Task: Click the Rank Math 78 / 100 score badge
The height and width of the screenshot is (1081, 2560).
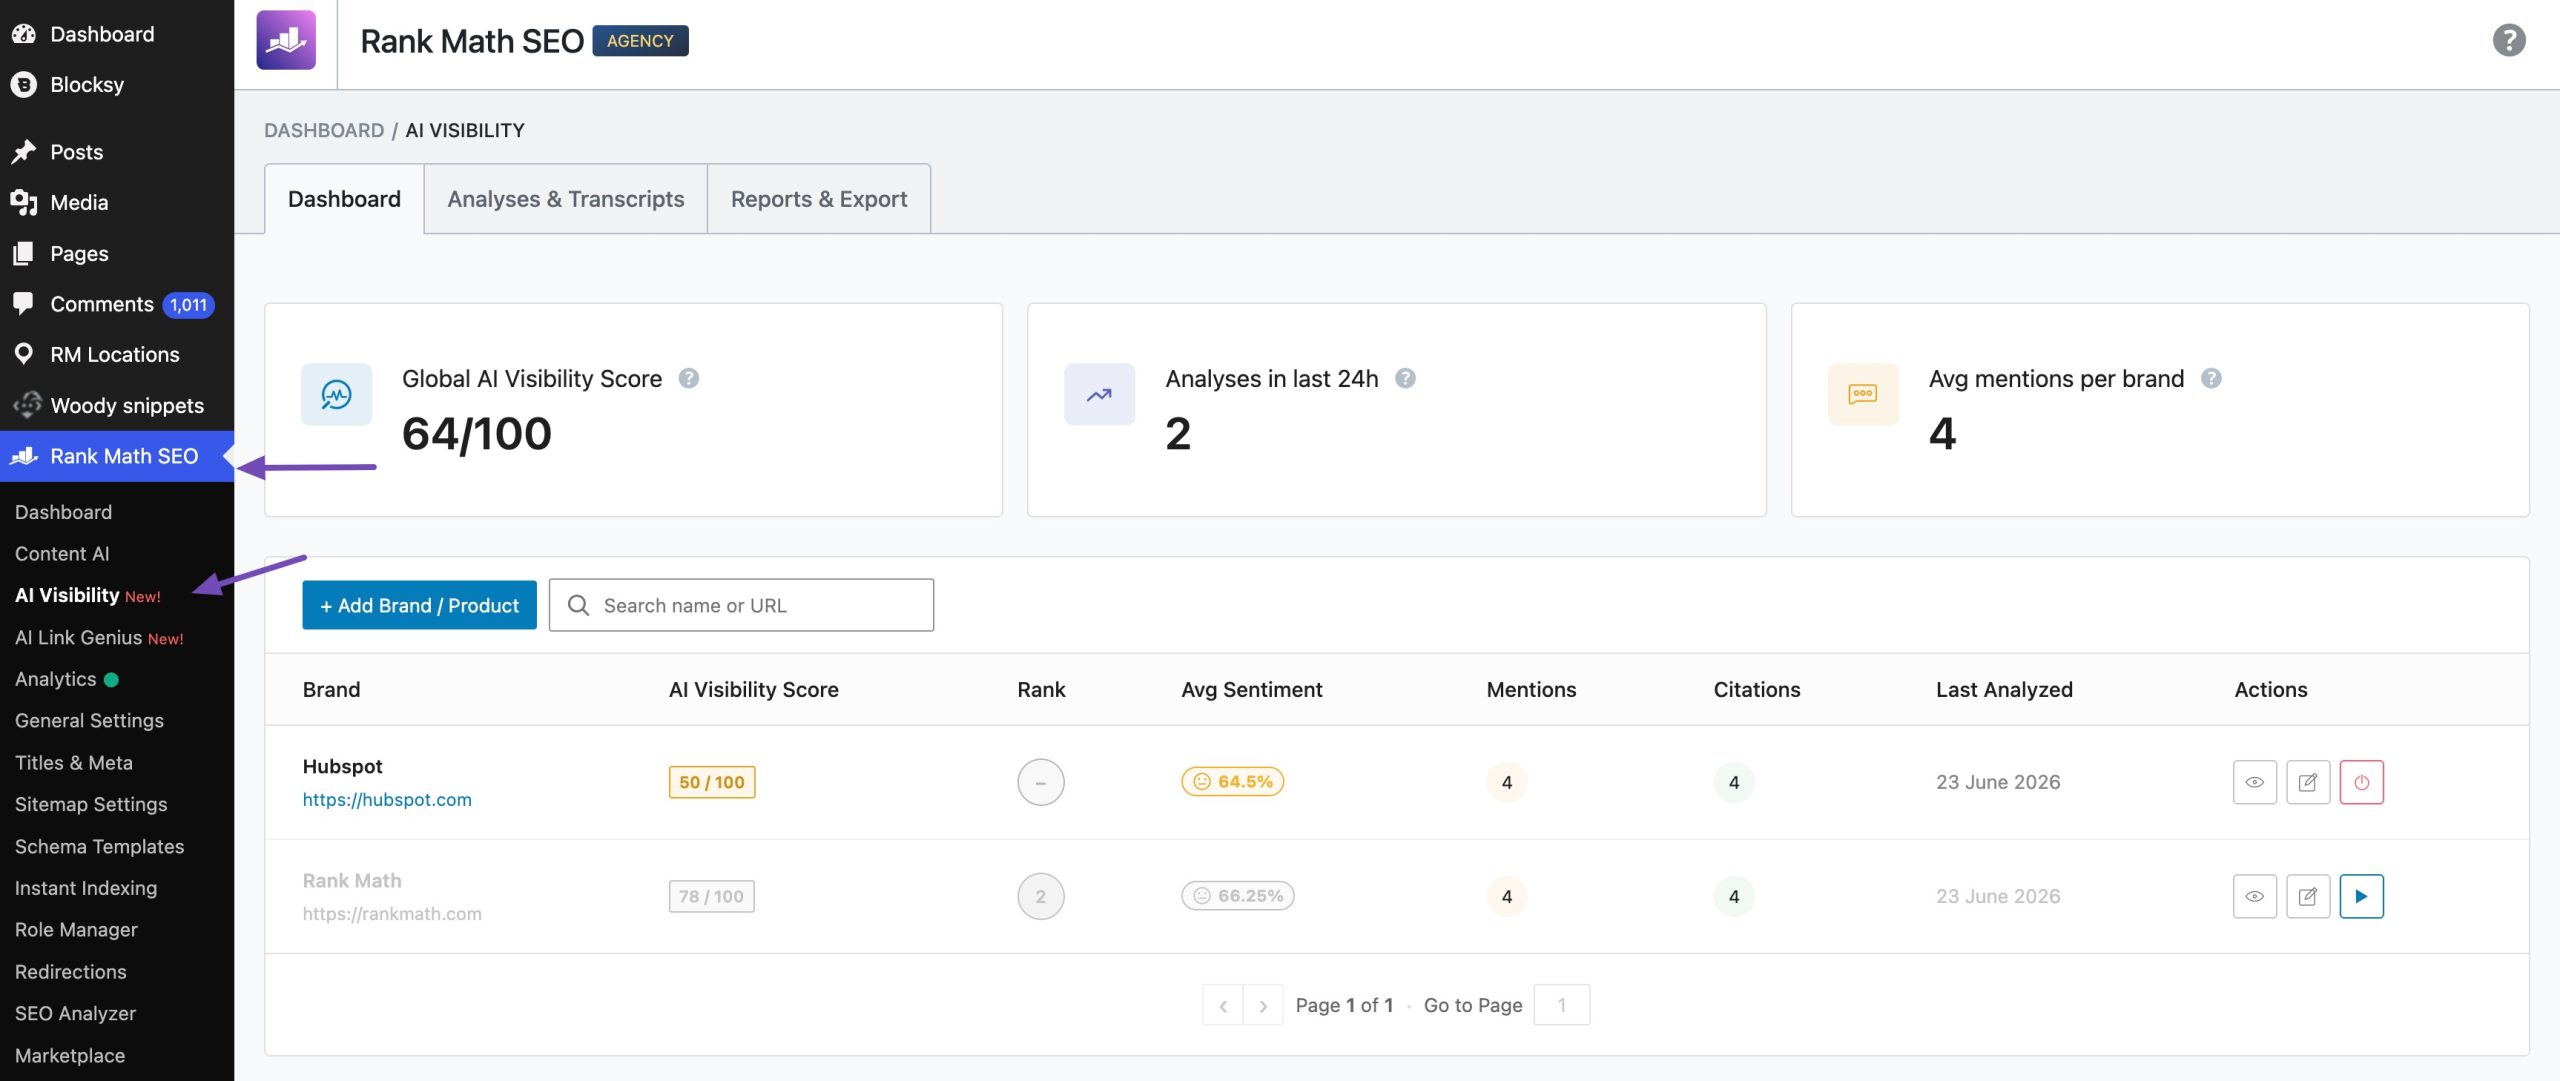Action: pos(712,896)
